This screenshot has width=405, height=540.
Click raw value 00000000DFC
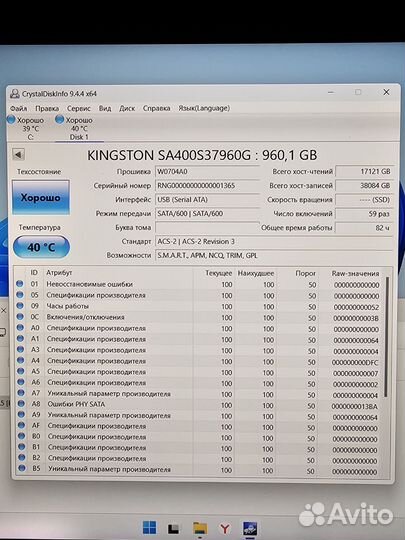[x=355, y=362]
